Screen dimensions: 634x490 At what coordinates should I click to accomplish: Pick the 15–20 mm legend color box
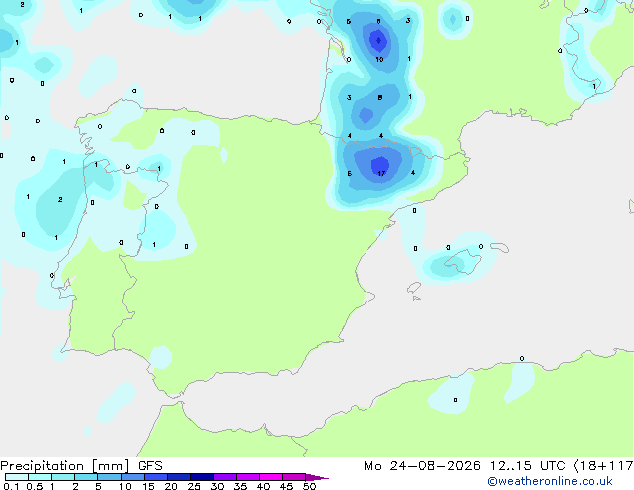pyautogui.click(x=156, y=477)
